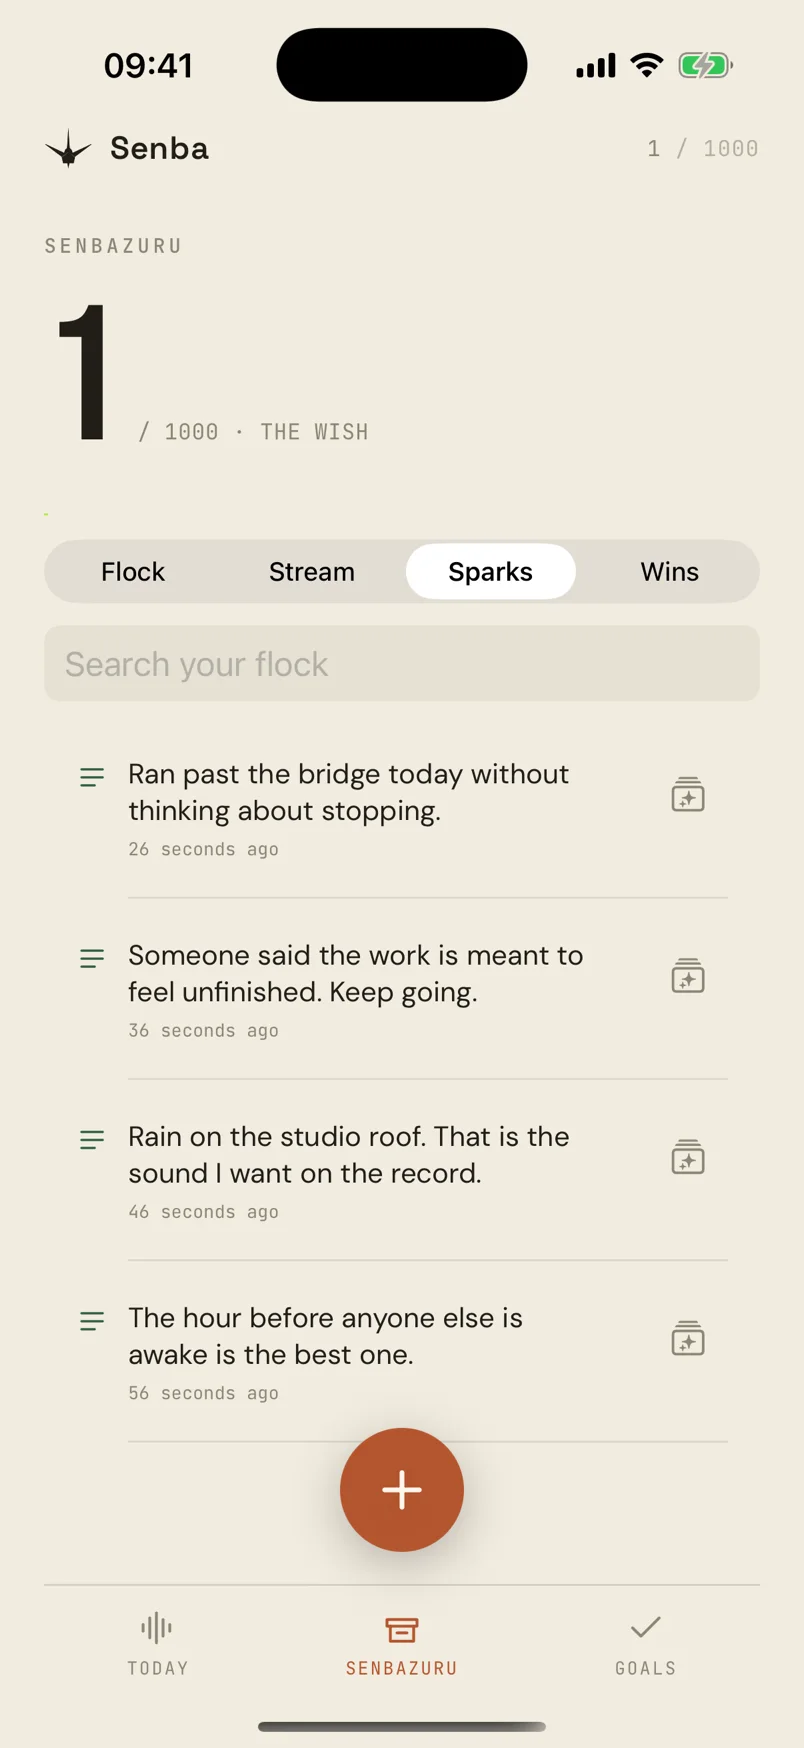804x1748 pixels.
Task: Tap the text lines icon beside the bridge note
Action: click(92, 777)
